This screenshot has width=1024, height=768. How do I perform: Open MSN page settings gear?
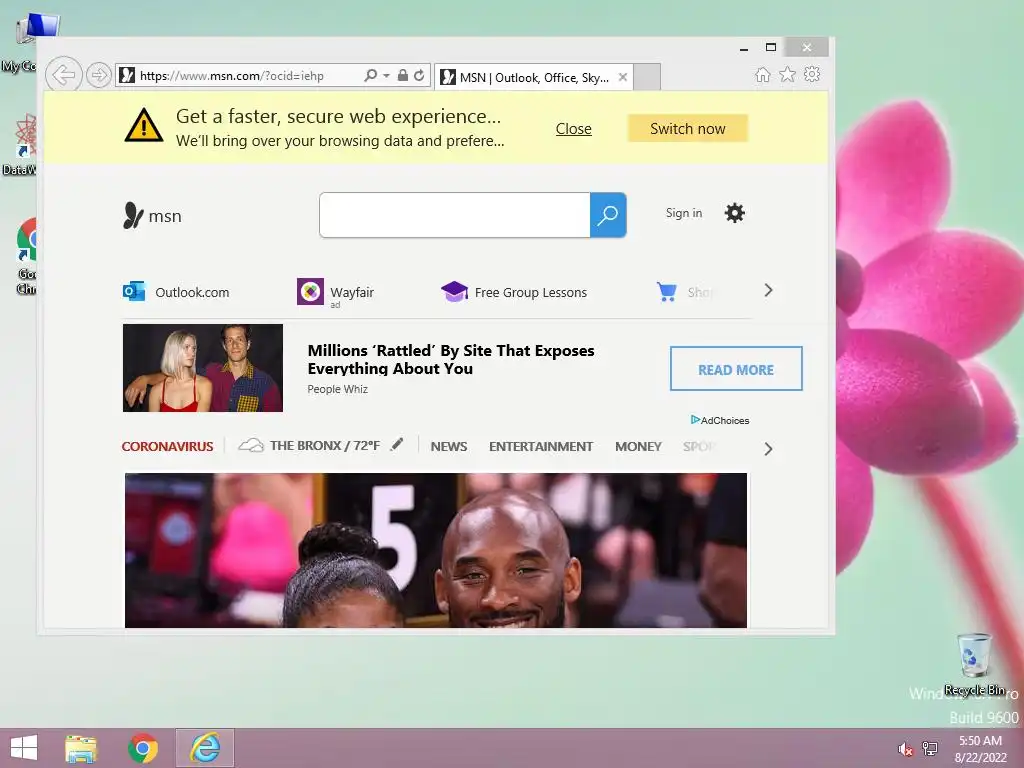pyautogui.click(x=735, y=213)
